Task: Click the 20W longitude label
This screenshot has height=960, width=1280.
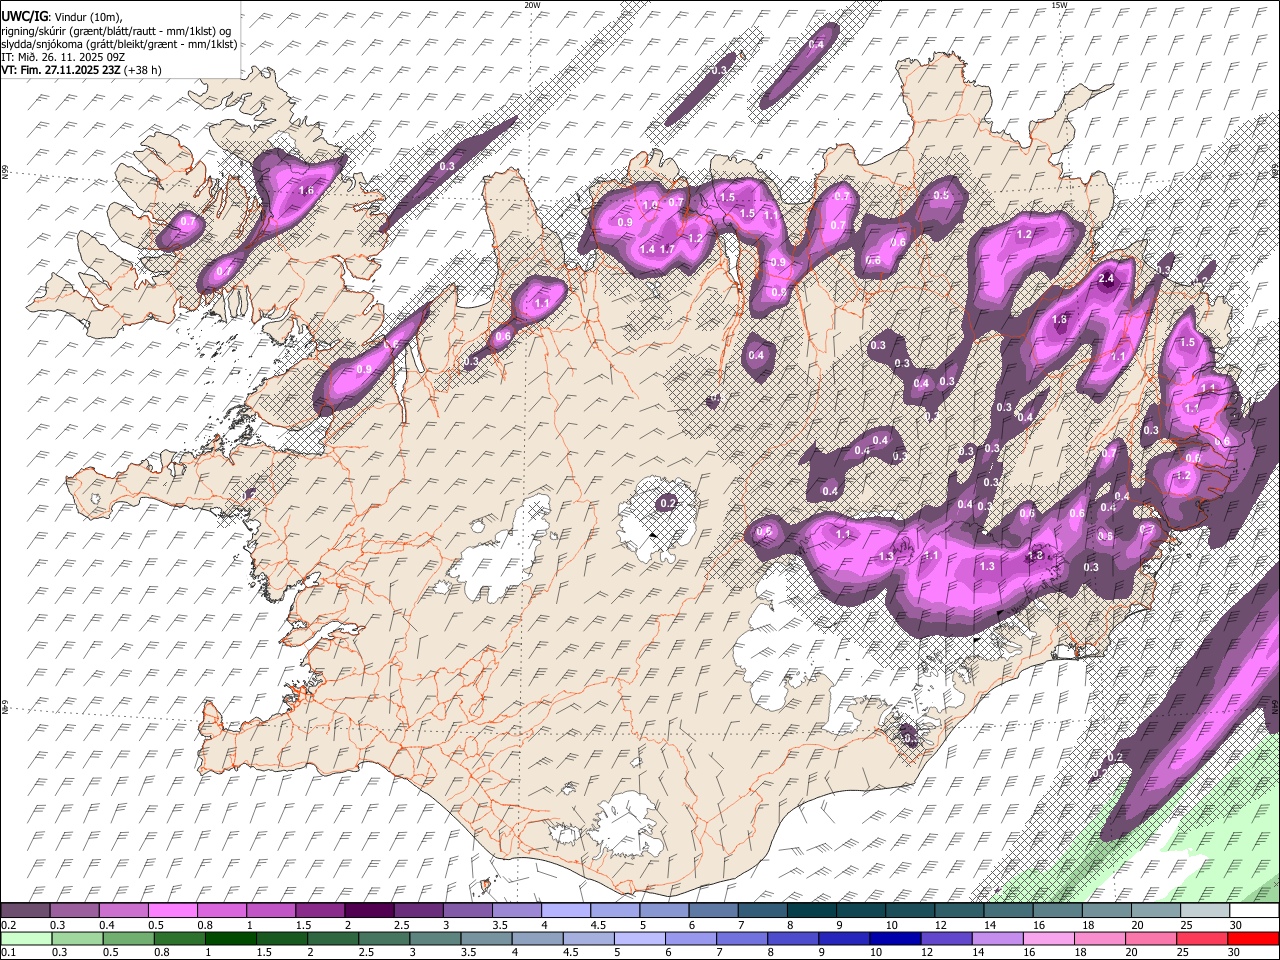Action: coord(532,5)
